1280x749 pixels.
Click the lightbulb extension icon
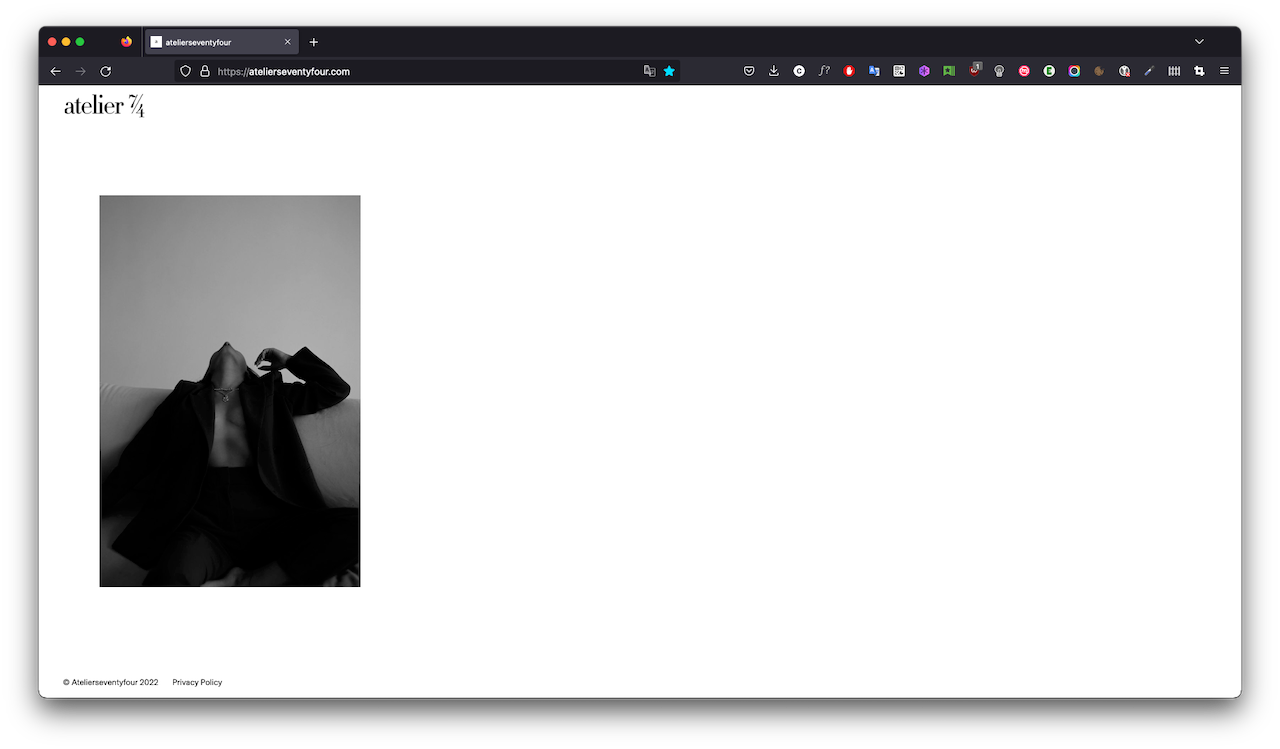(x=999, y=71)
